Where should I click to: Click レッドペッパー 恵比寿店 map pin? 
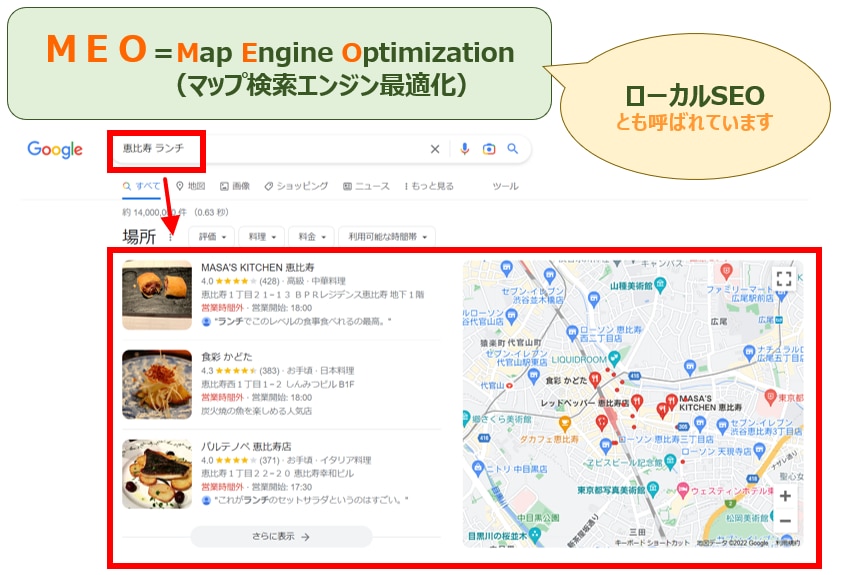pos(636,403)
